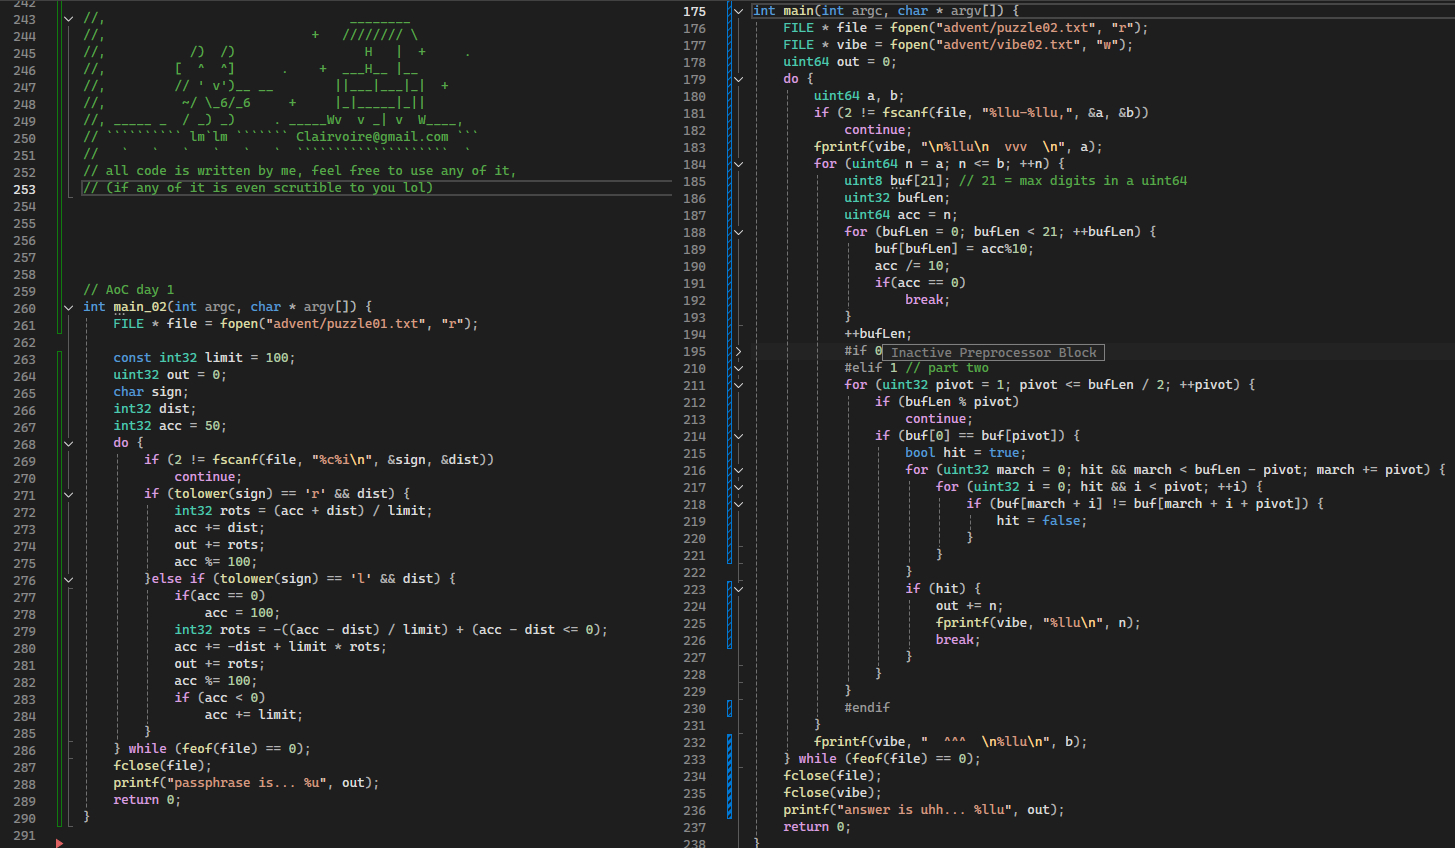This screenshot has width=1455, height=848.
Task: Click line number 253 in left gutter
Action: (24, 189)
